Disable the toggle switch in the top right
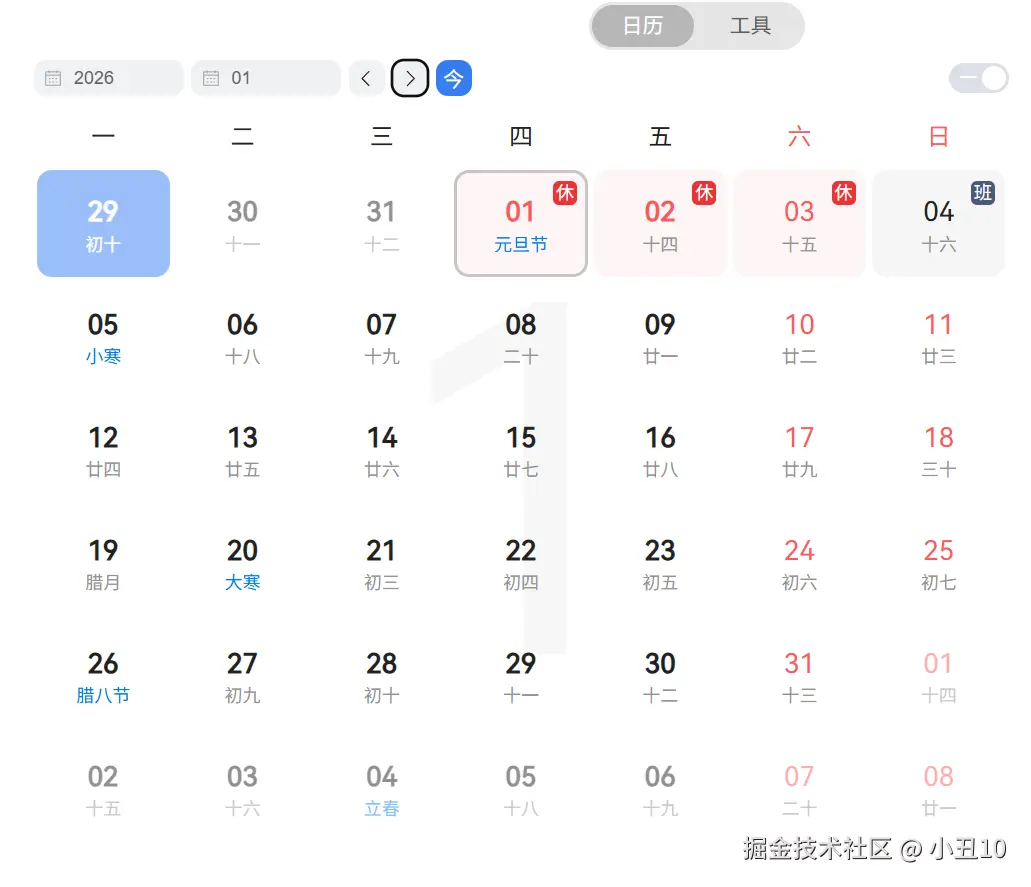Viewport: 1031px width, 887px height. (x=977, y=78)
